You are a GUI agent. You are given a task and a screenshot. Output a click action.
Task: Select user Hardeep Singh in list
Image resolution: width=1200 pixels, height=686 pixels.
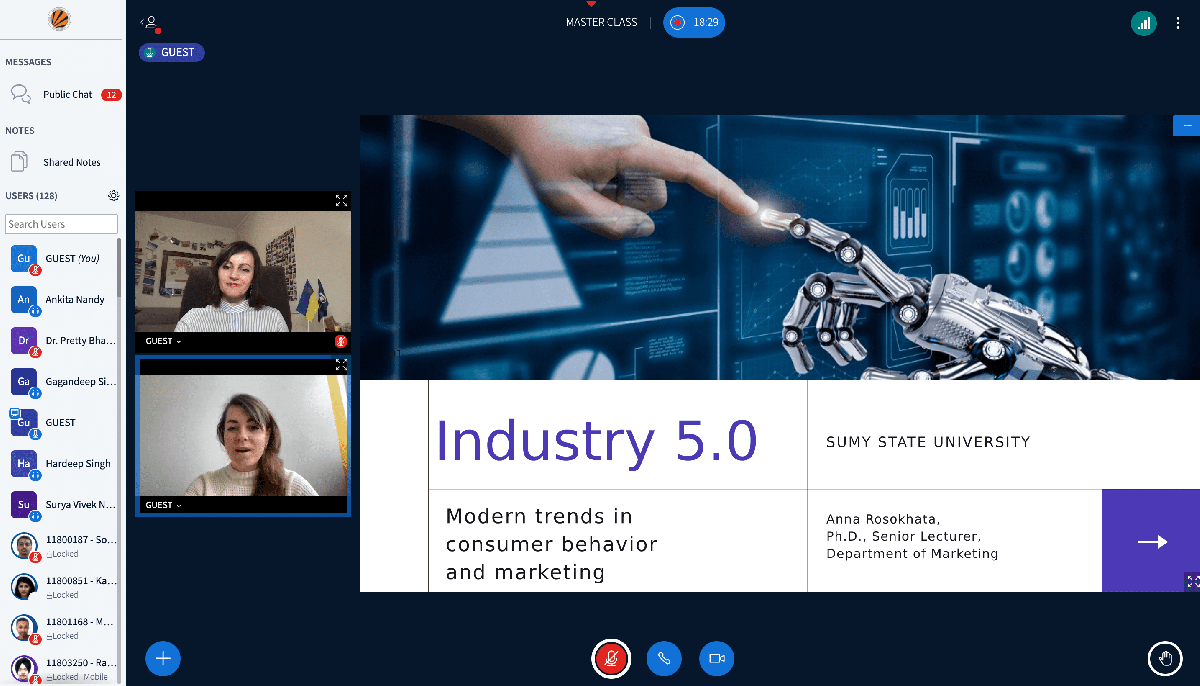77,464
